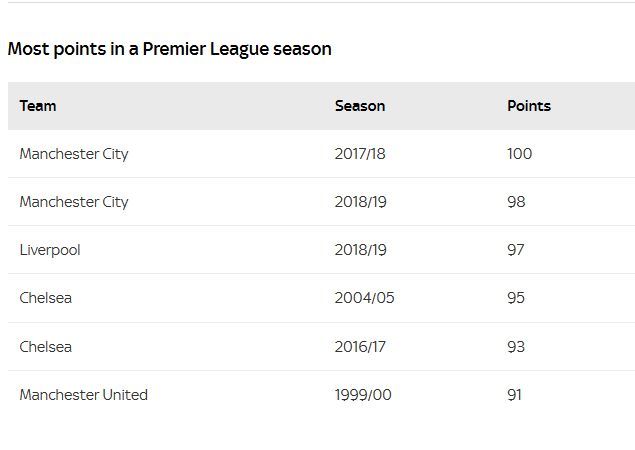Select the Liverpool team cell

click(50, 250)
